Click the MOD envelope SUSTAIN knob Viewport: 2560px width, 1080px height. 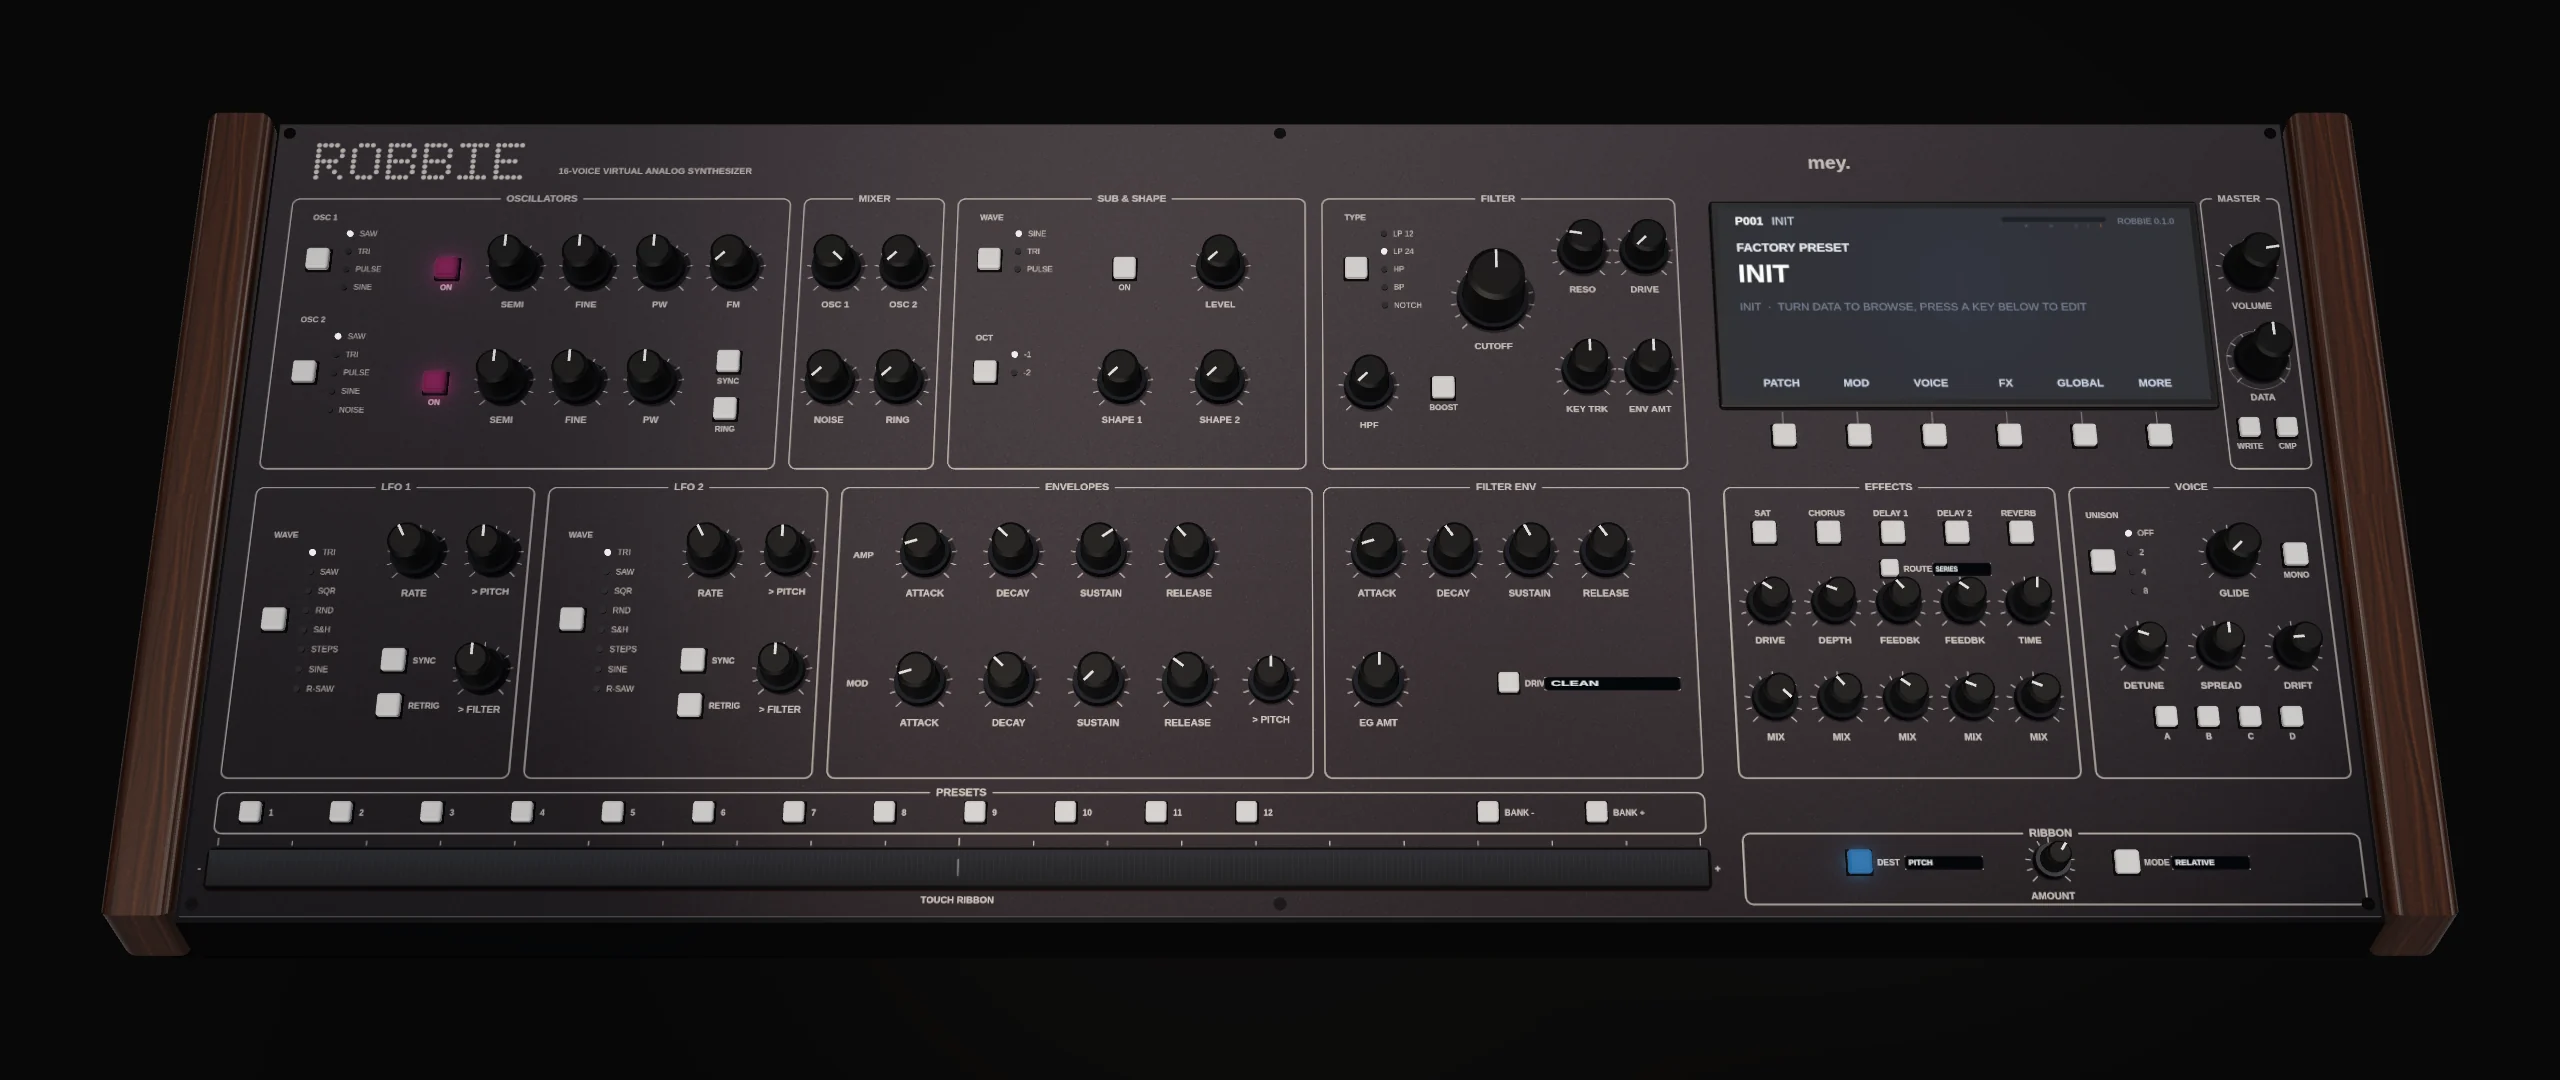point(1098,680)
